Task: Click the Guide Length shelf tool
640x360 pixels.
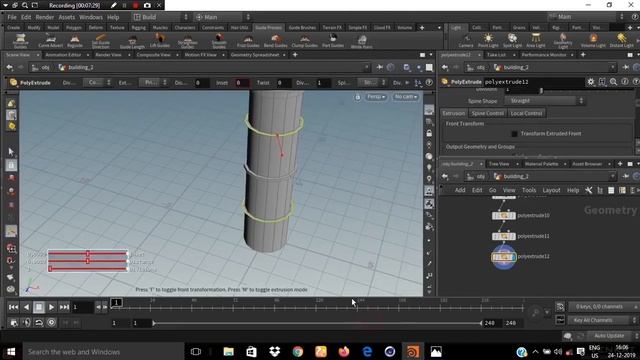Action: 132,41
